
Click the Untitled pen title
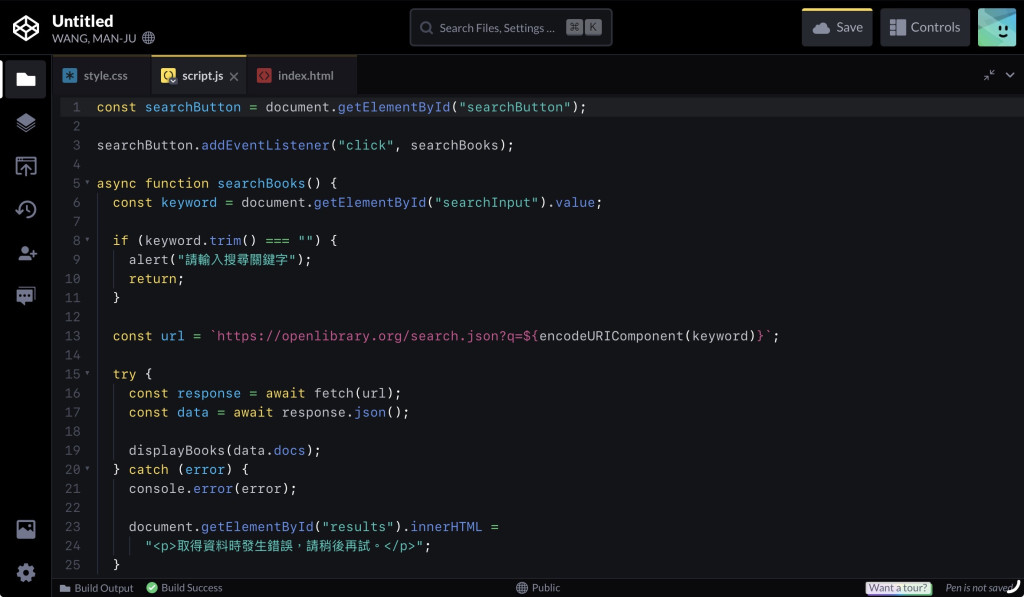click(82, 21)
